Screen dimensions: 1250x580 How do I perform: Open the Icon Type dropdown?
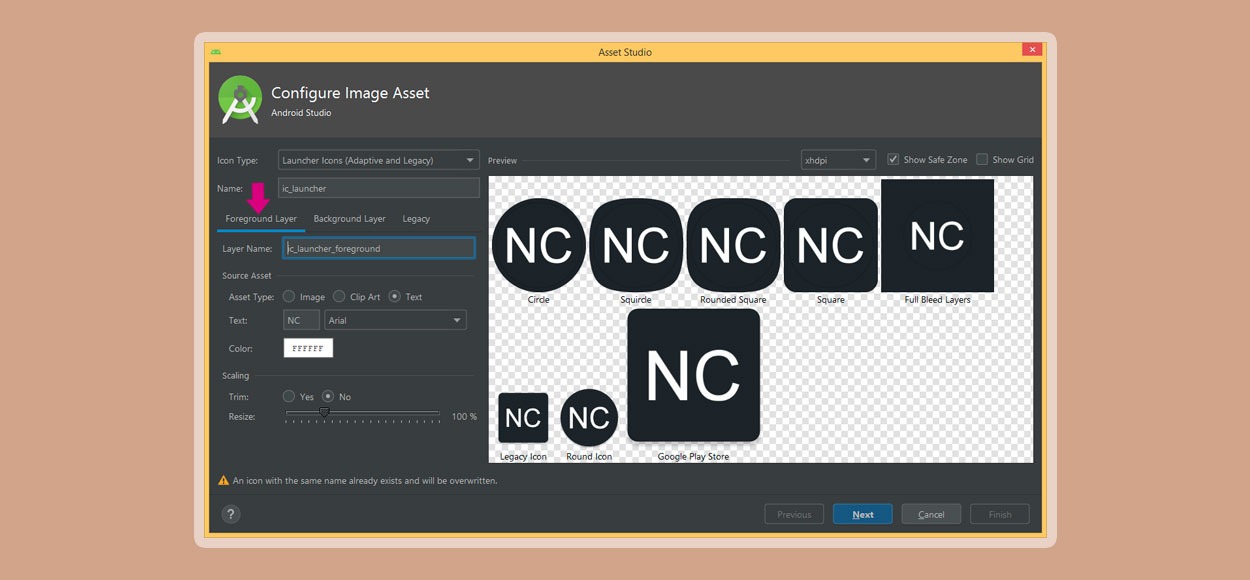tap(378, 160)
